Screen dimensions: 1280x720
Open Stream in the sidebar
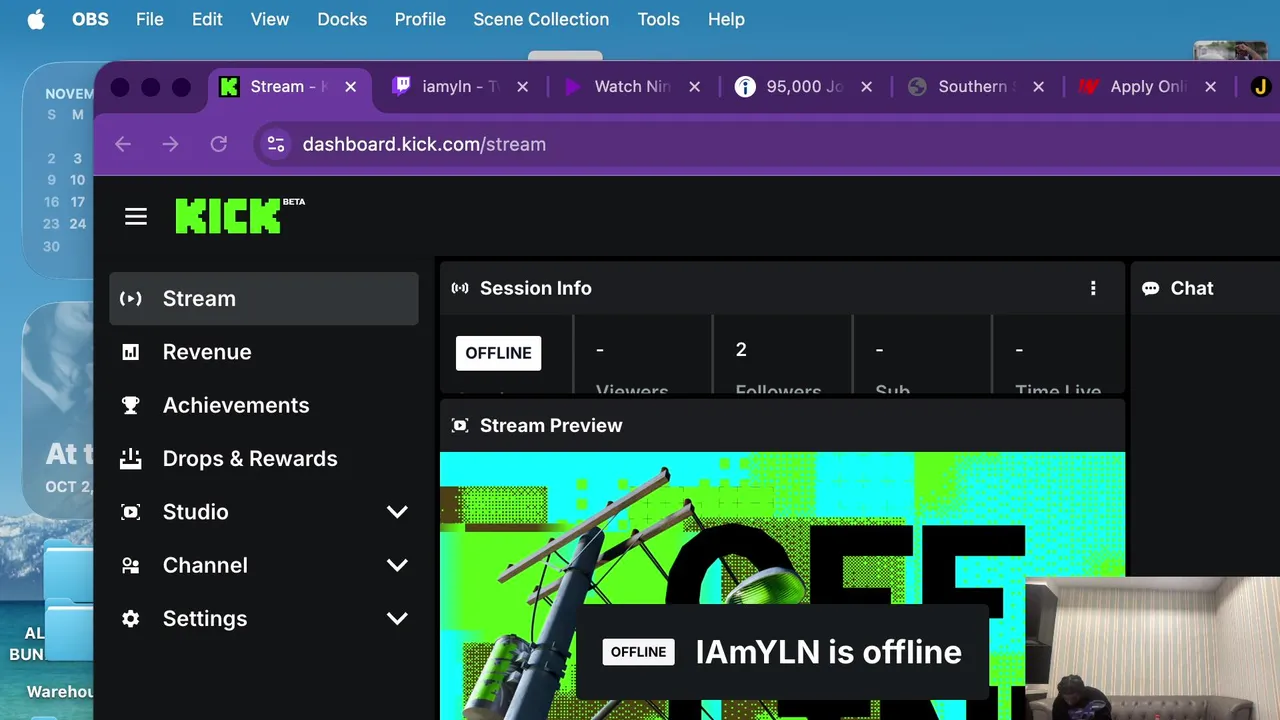(264, 298)
